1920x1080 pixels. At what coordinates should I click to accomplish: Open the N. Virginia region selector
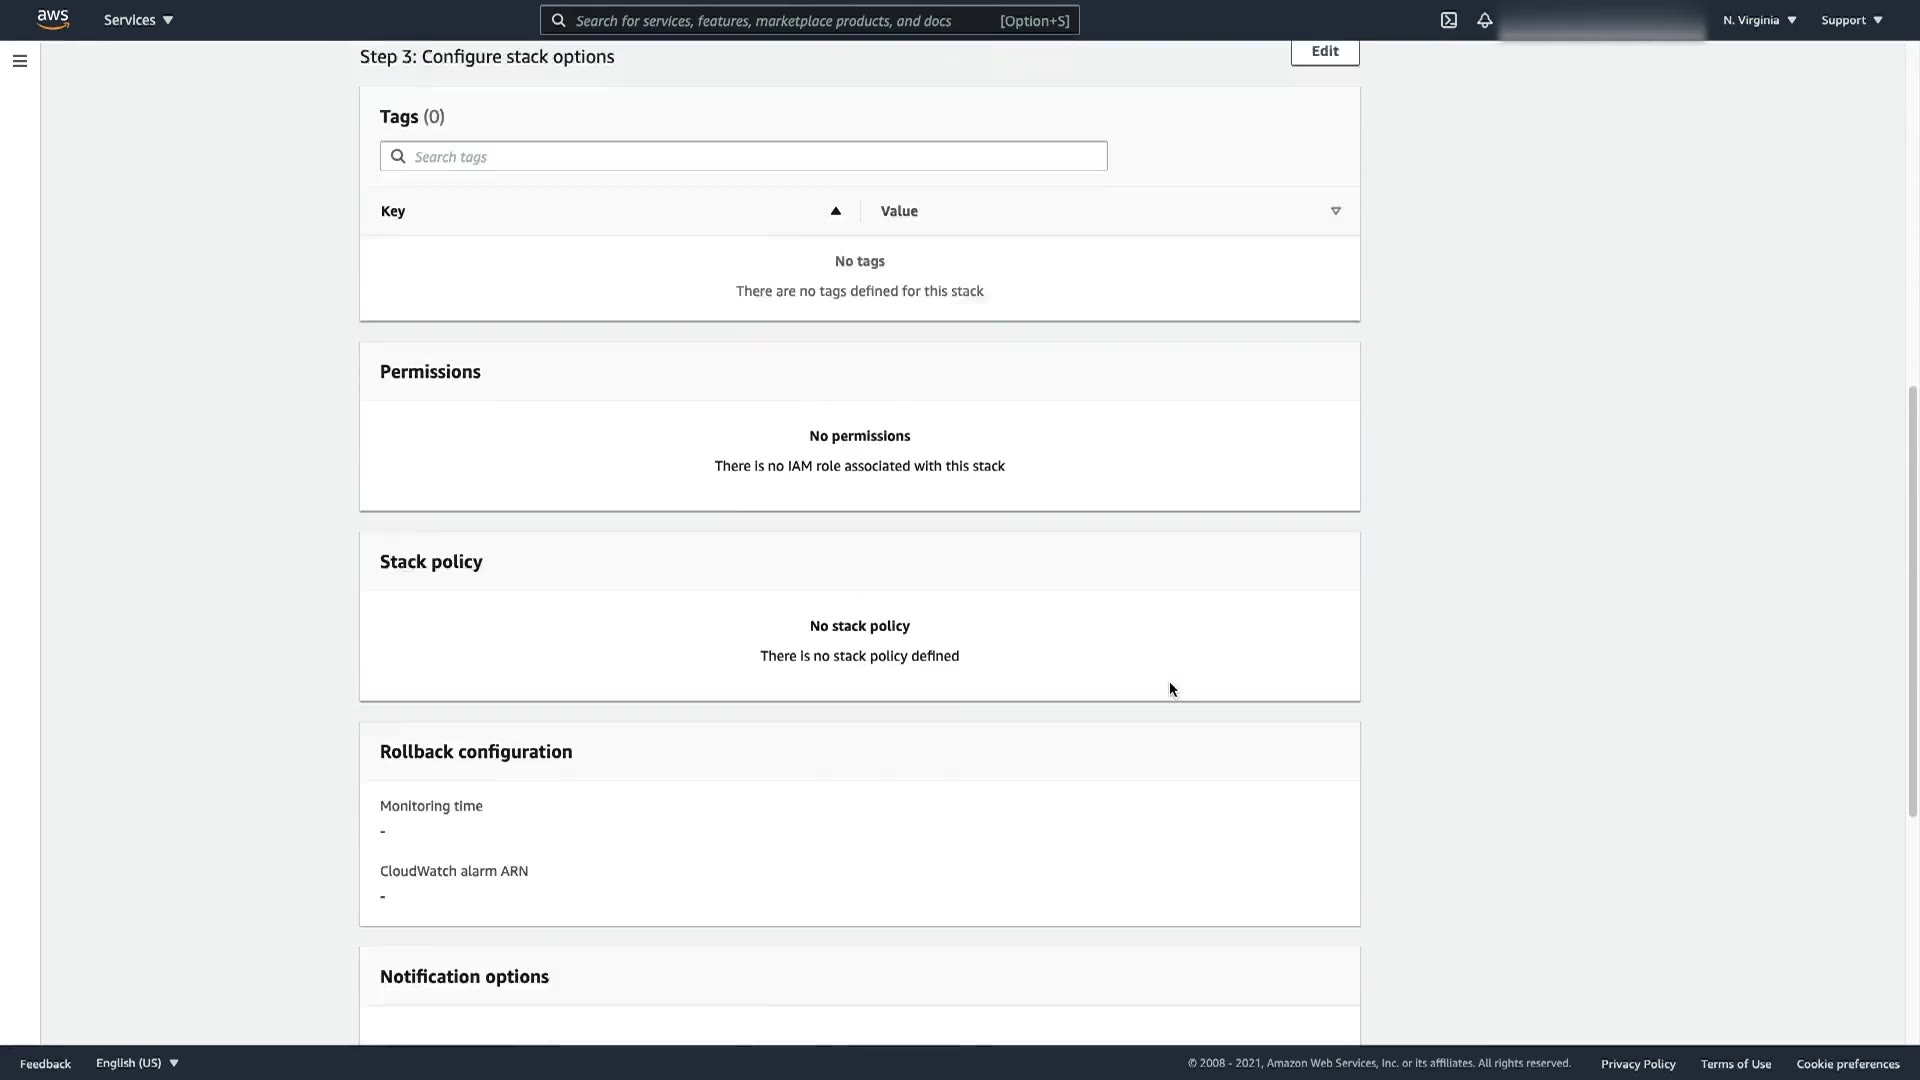click(x=1759, y=20)
